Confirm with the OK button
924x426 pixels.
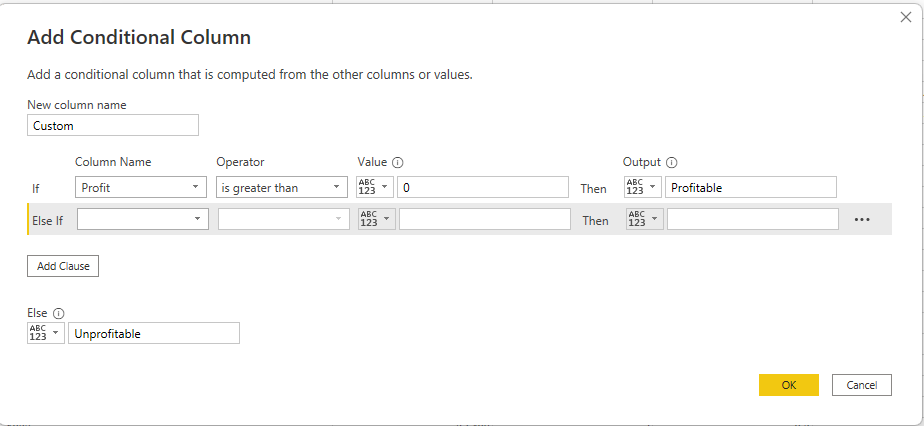coord(788,385)
